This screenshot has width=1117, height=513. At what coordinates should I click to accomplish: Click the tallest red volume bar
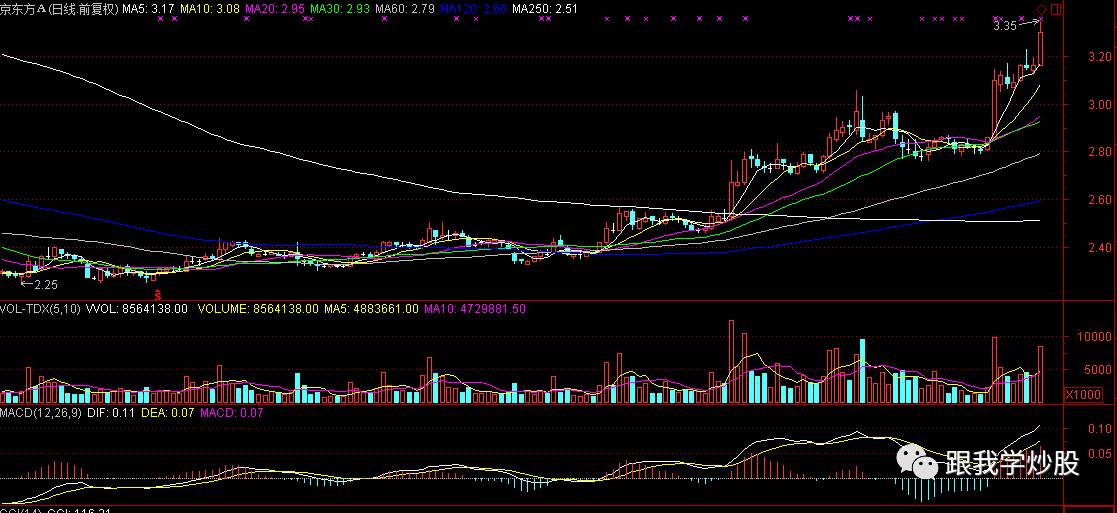[731, 361]
